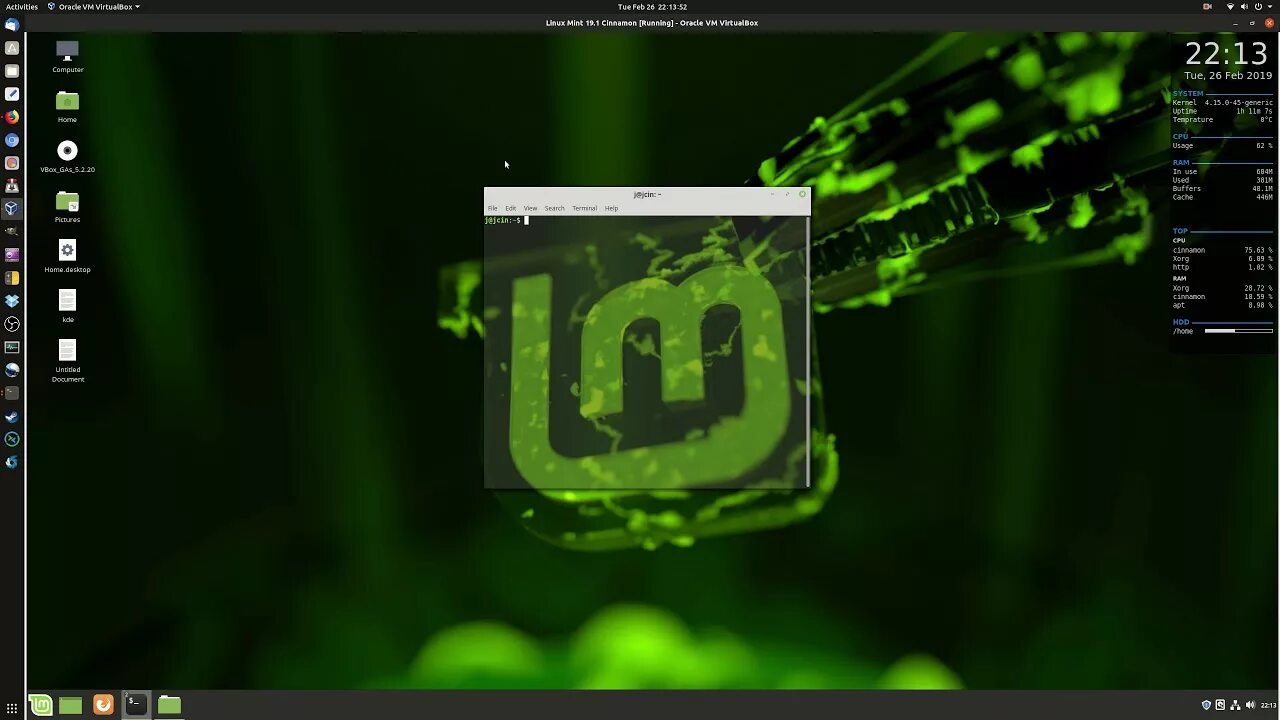Open OBS Studio from the dock
Screen dimensions: 1280x720
click(12, 324)
